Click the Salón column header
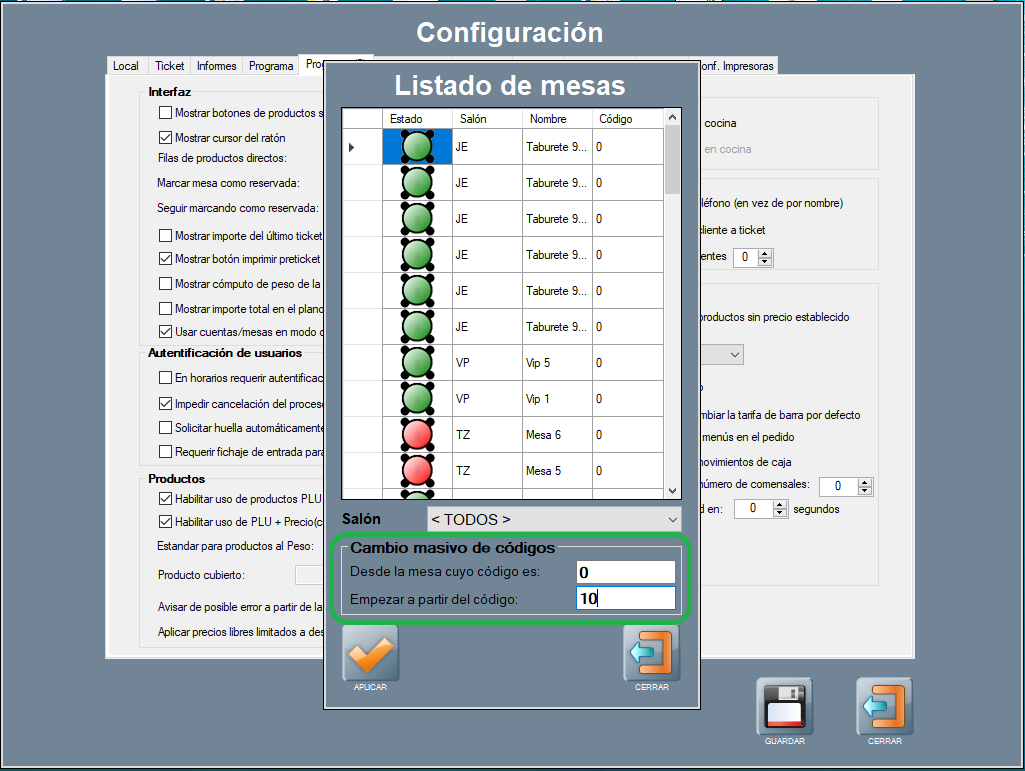 [473, 119]
